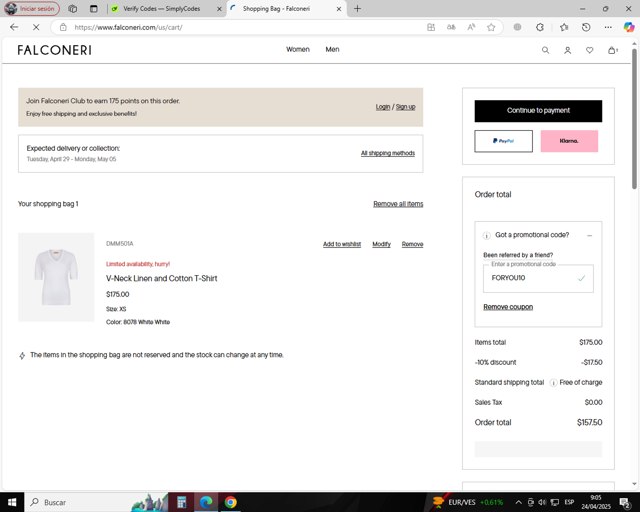Open the Read aloud icon in address bar
This screenshot has width=640, height=512.
point(471,27)
